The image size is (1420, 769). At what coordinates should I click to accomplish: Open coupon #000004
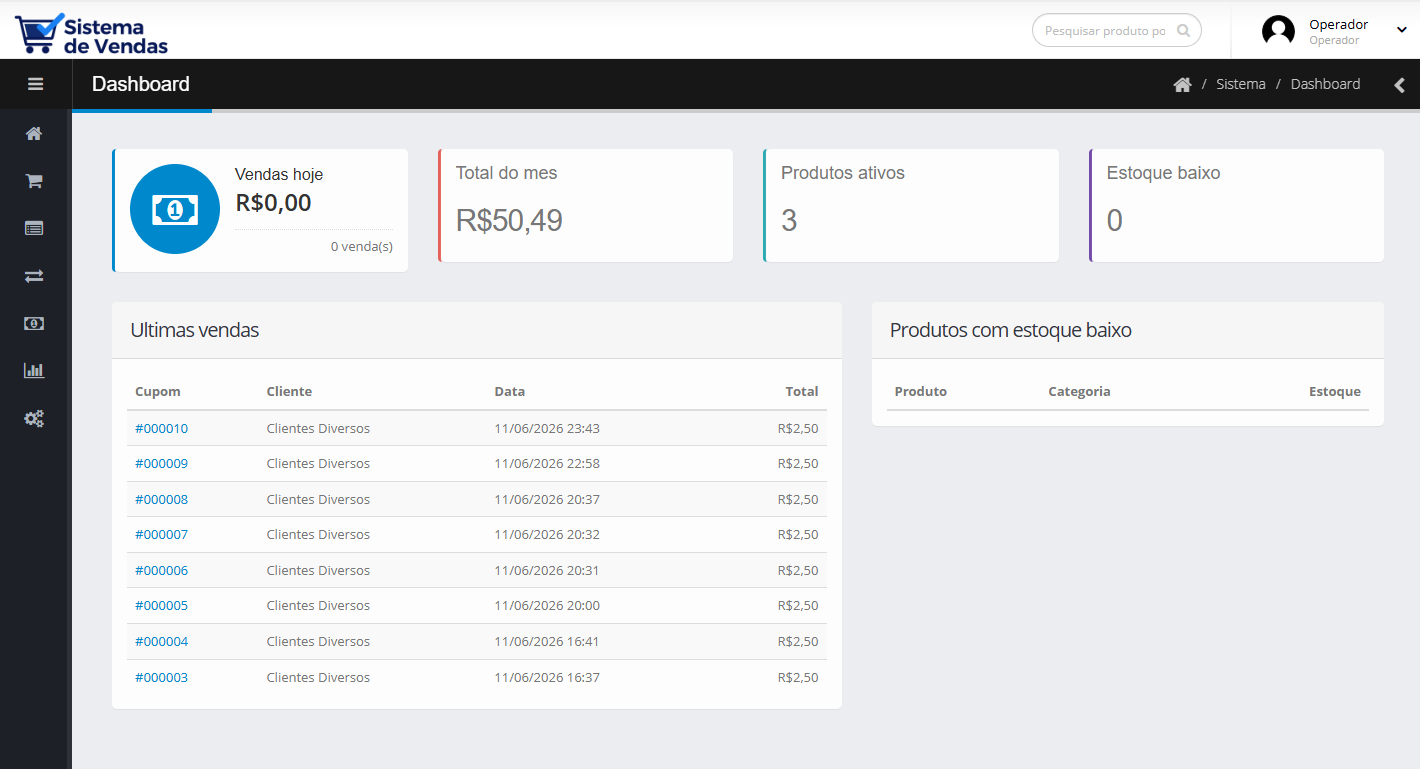click(x=161, y=641)
